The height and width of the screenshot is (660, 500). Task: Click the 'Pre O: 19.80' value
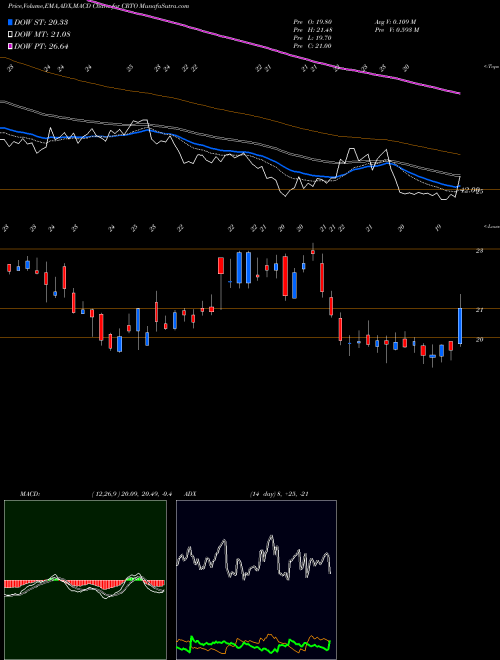pyautogui.click(x=312, y=22)
